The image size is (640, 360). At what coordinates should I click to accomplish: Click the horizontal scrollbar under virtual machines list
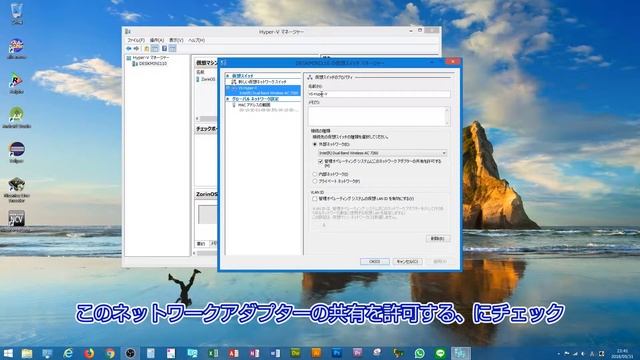tap(207, 119)
